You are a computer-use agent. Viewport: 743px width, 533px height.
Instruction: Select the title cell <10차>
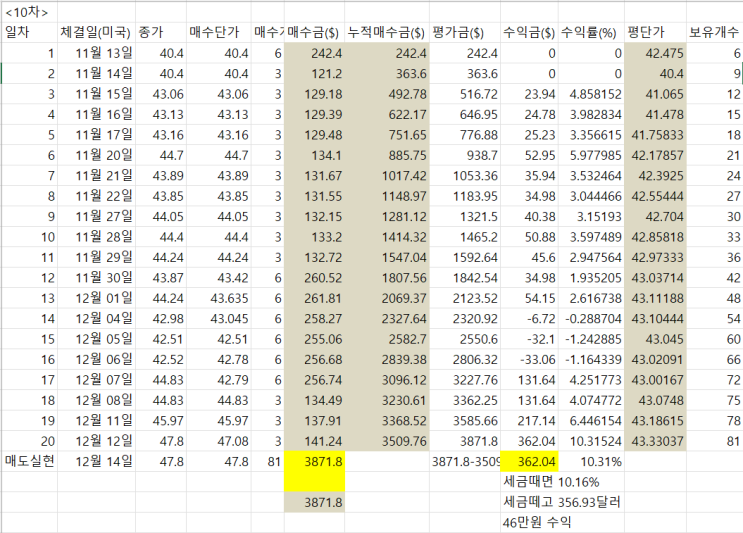tap(29, 12)
